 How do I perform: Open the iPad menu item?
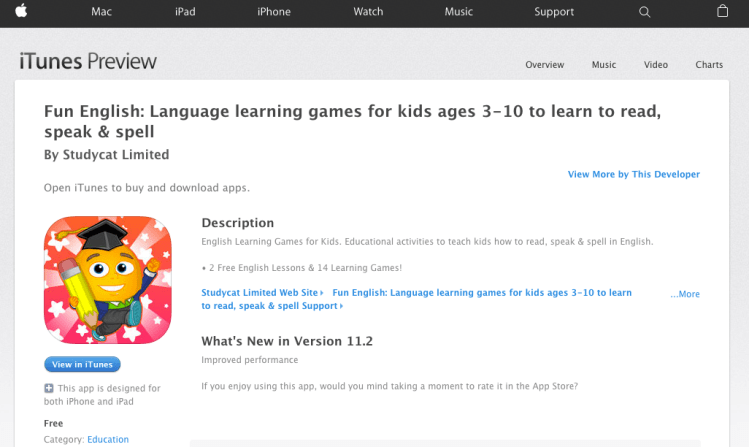tap(185, 12)
